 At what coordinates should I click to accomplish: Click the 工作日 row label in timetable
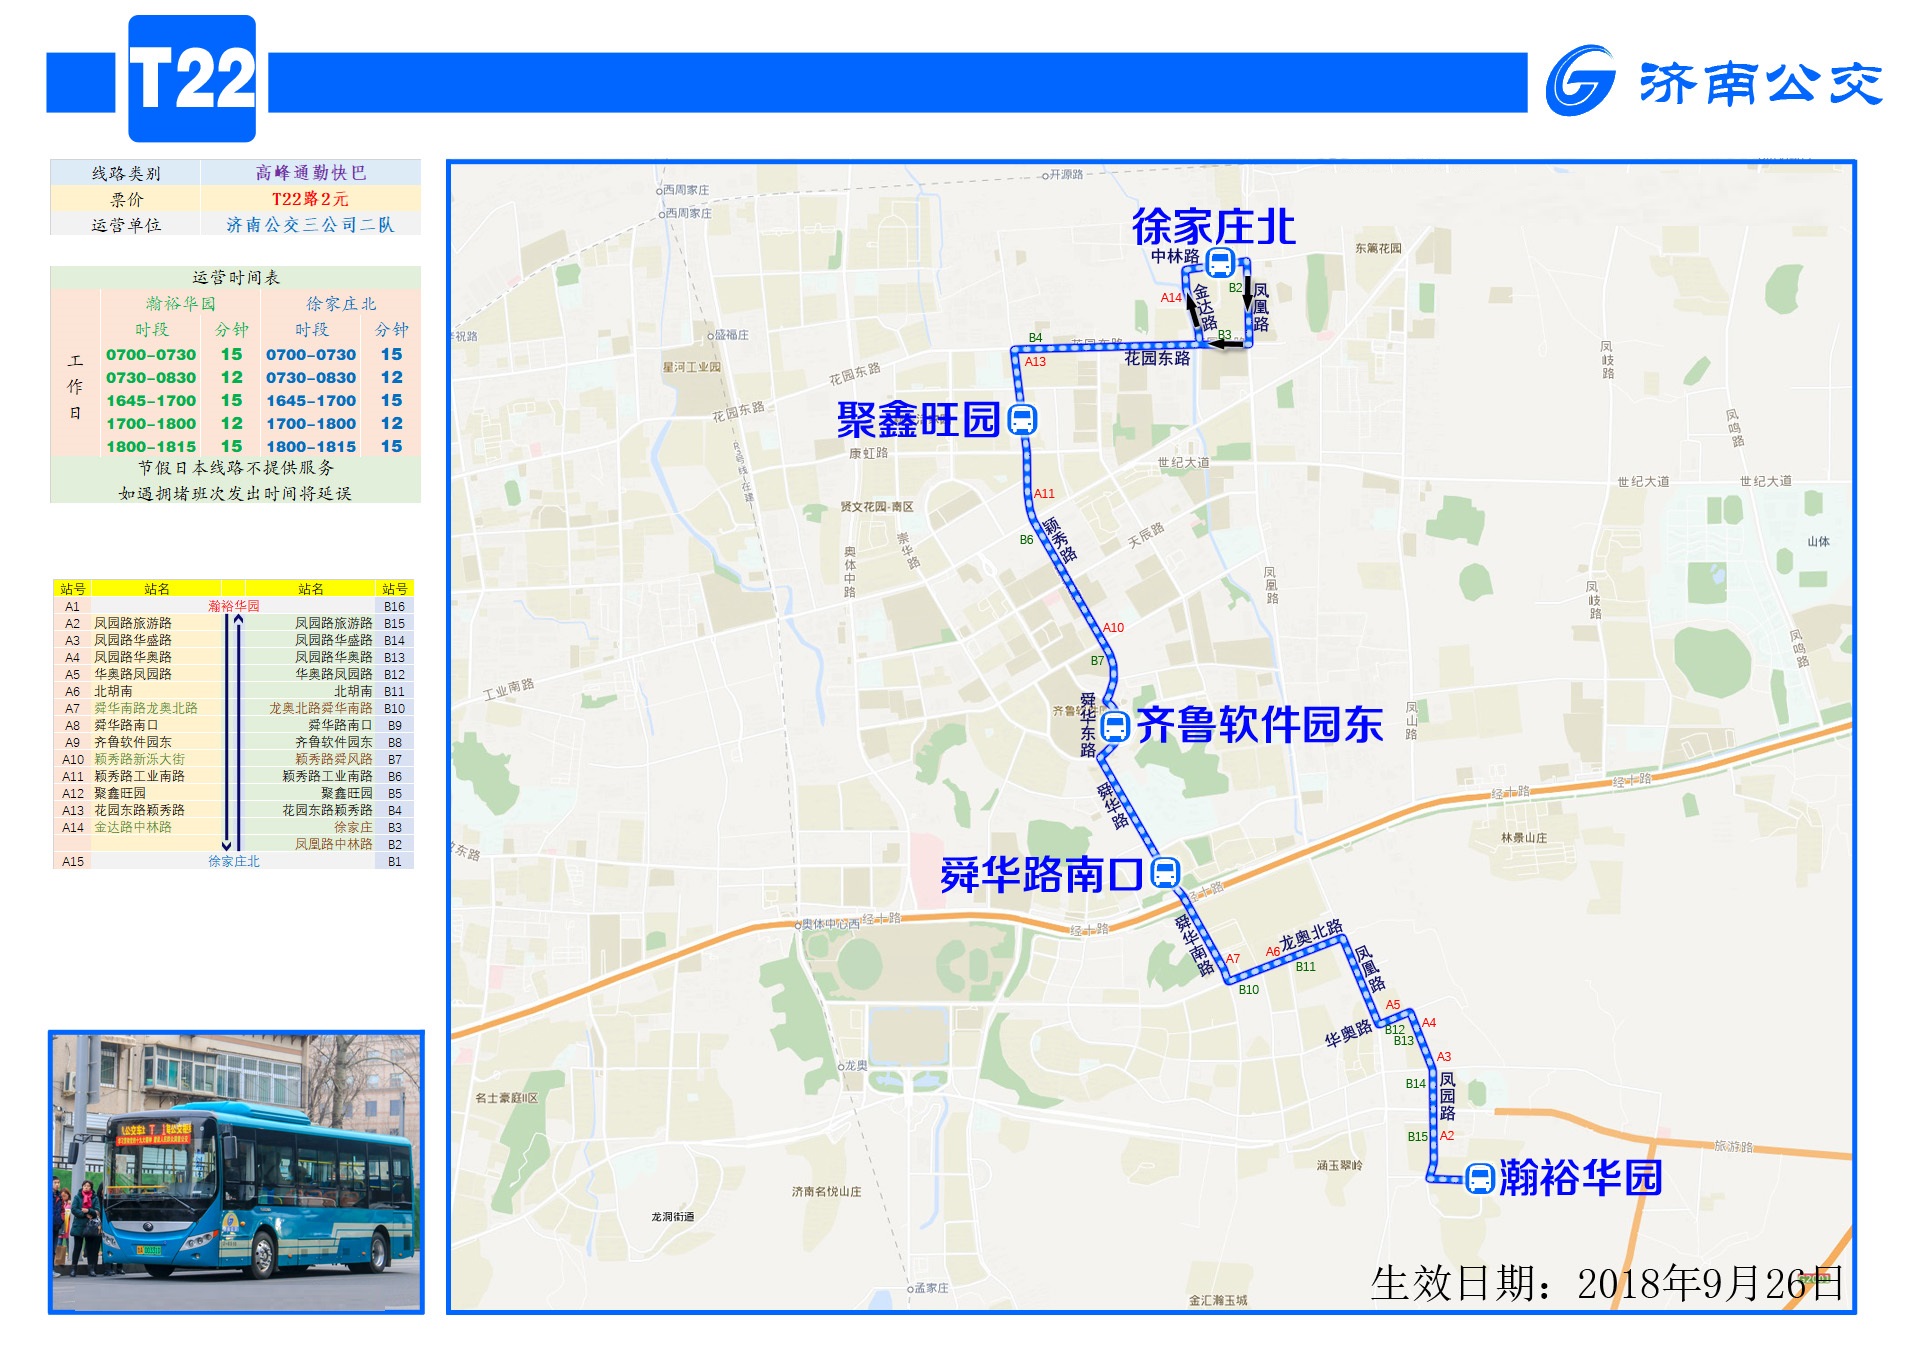[x=75, y=387]
